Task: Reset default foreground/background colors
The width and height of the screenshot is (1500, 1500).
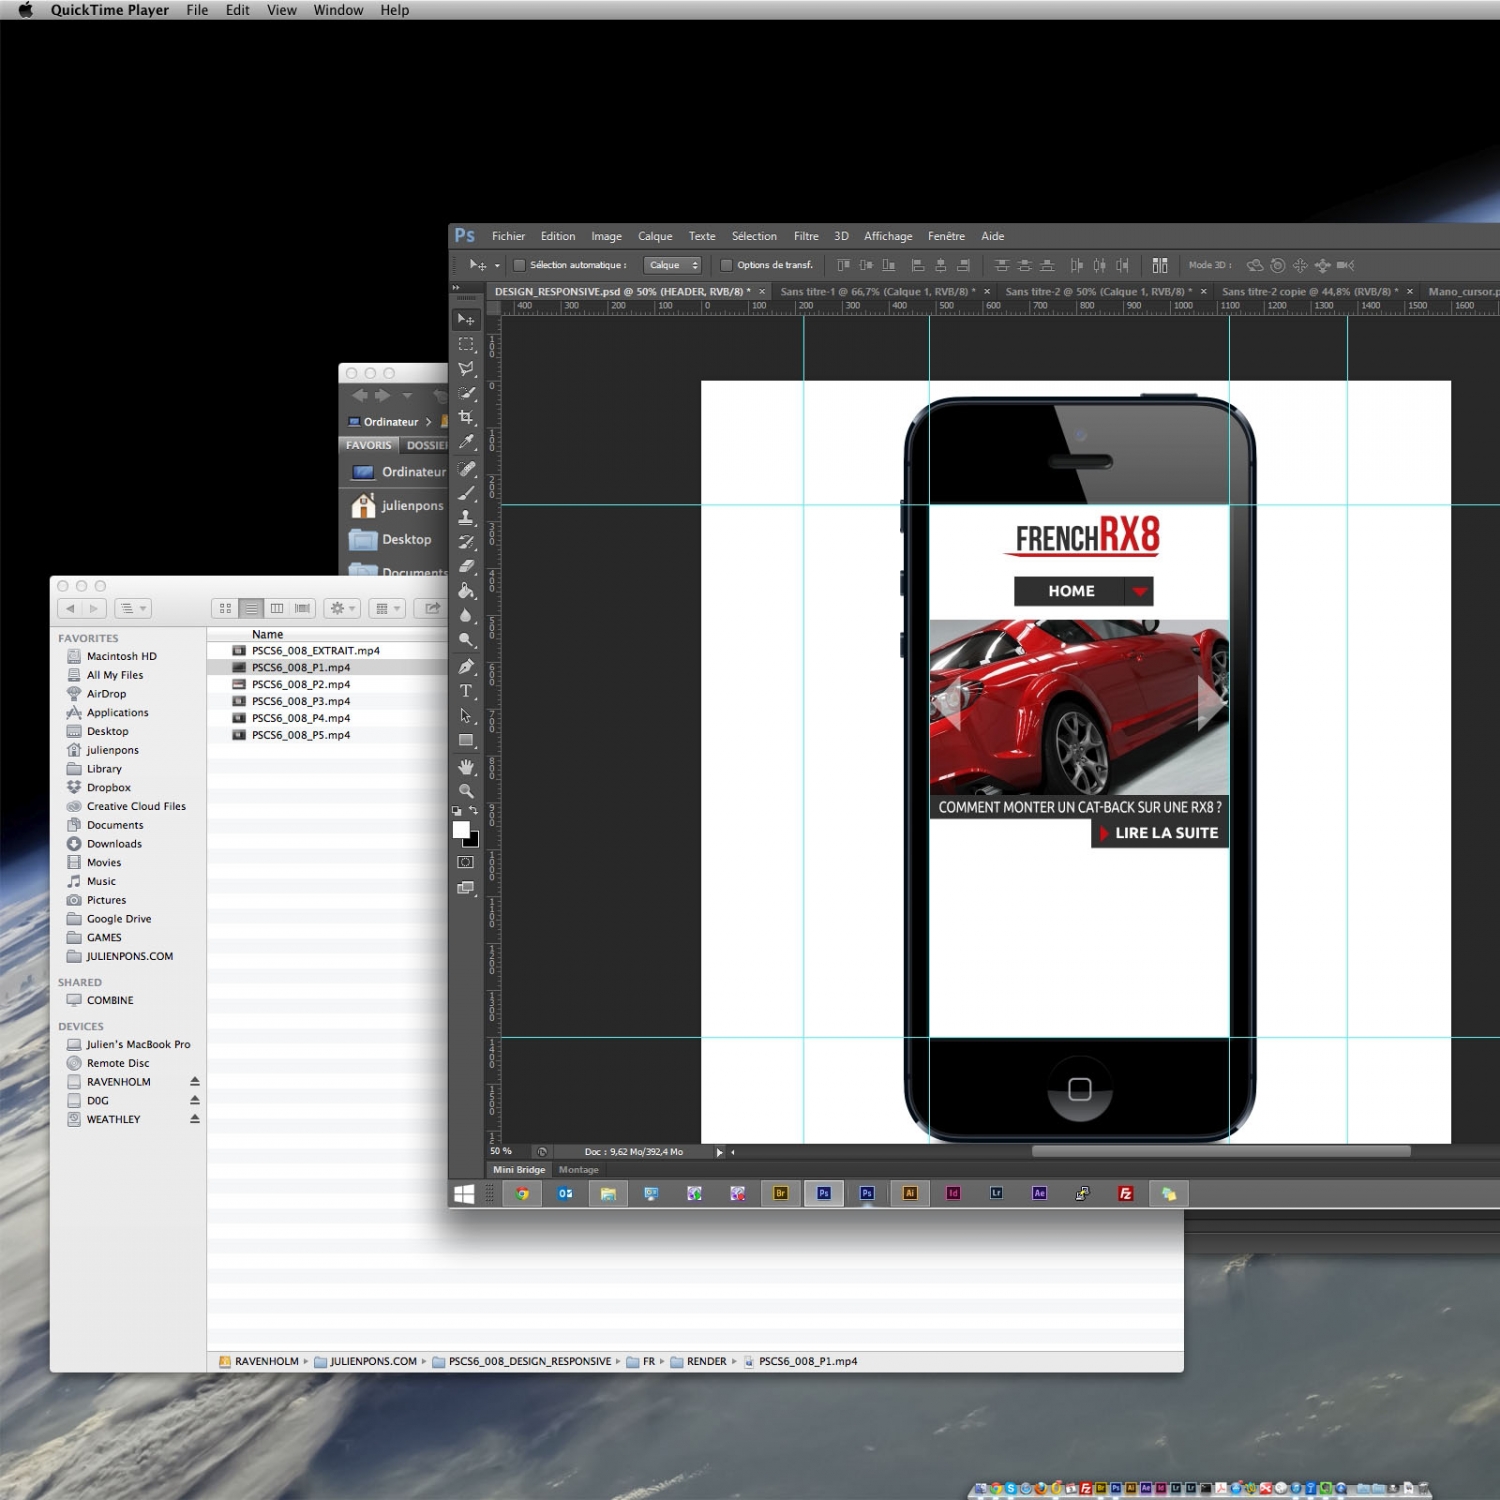Action: coord(457,811)
